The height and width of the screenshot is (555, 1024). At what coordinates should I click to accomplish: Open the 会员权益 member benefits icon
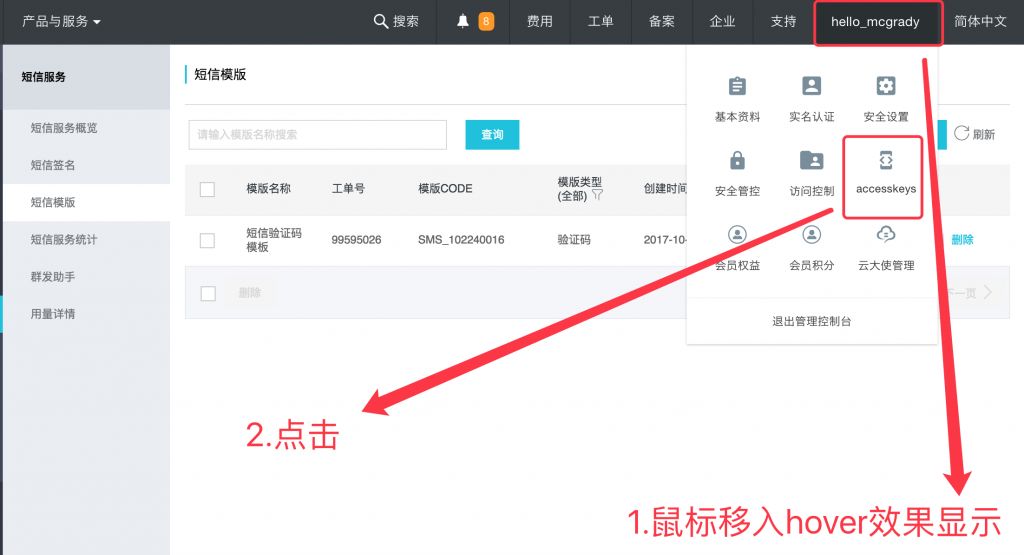(x=737, y=235)
